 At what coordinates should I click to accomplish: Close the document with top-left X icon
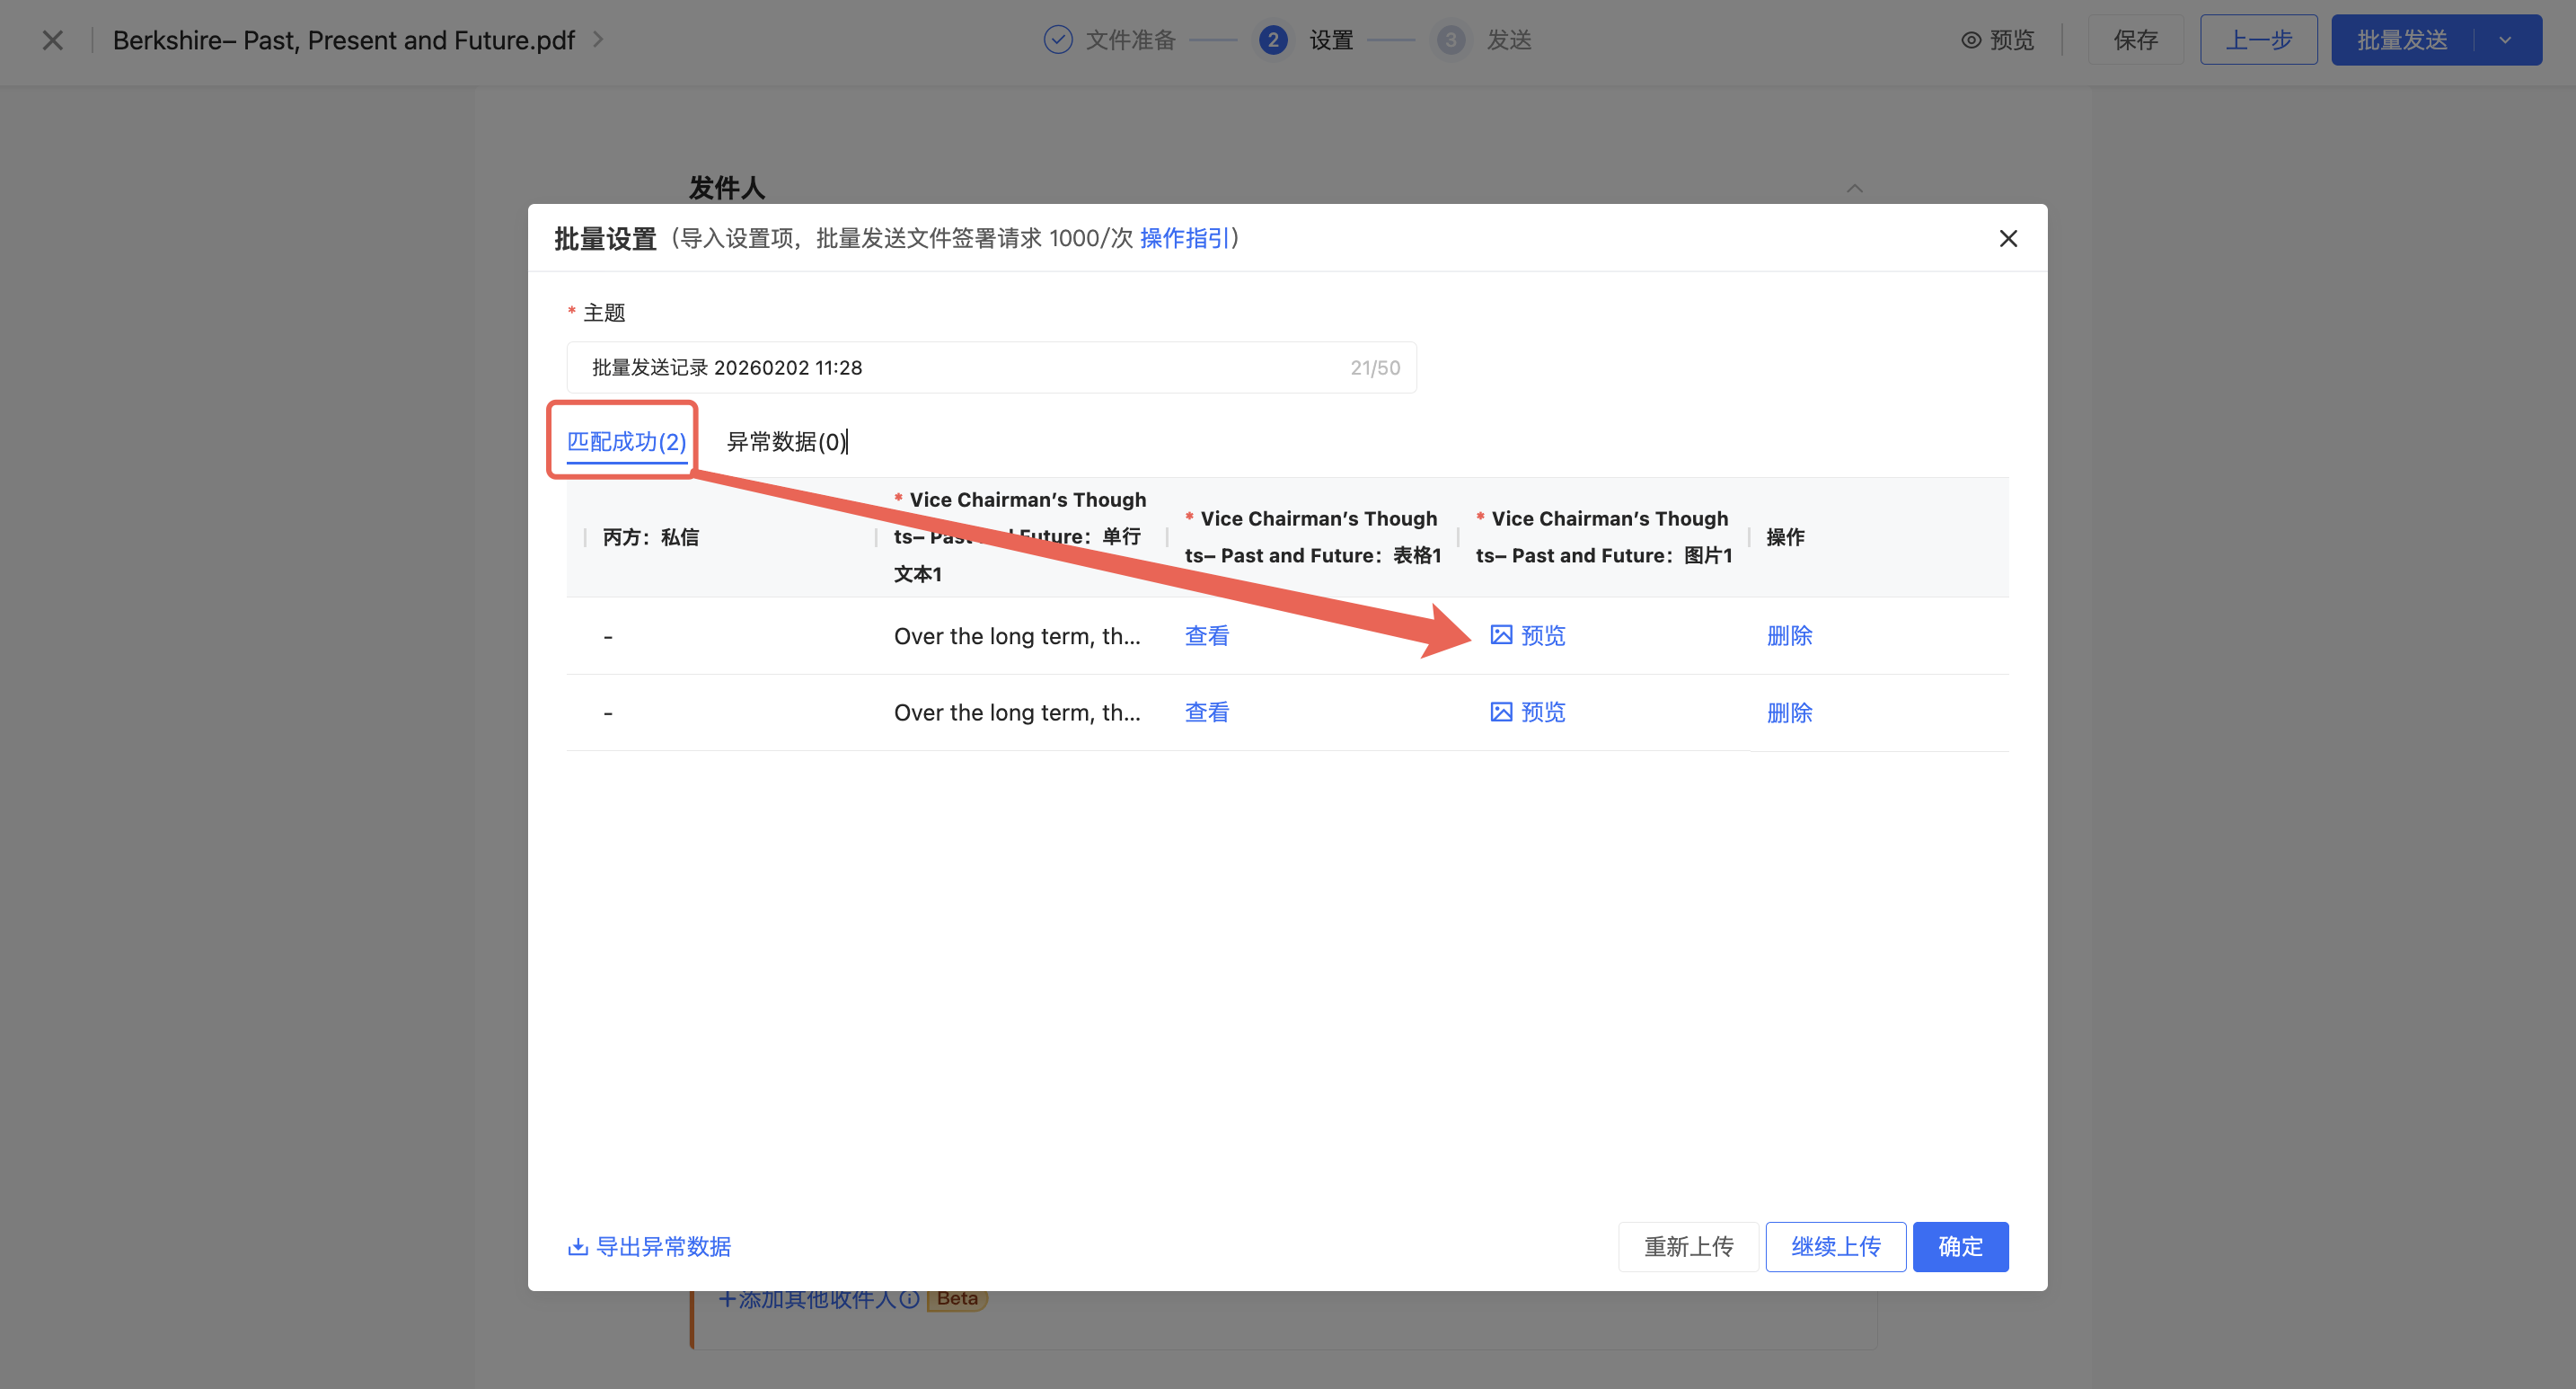[53, 40]
